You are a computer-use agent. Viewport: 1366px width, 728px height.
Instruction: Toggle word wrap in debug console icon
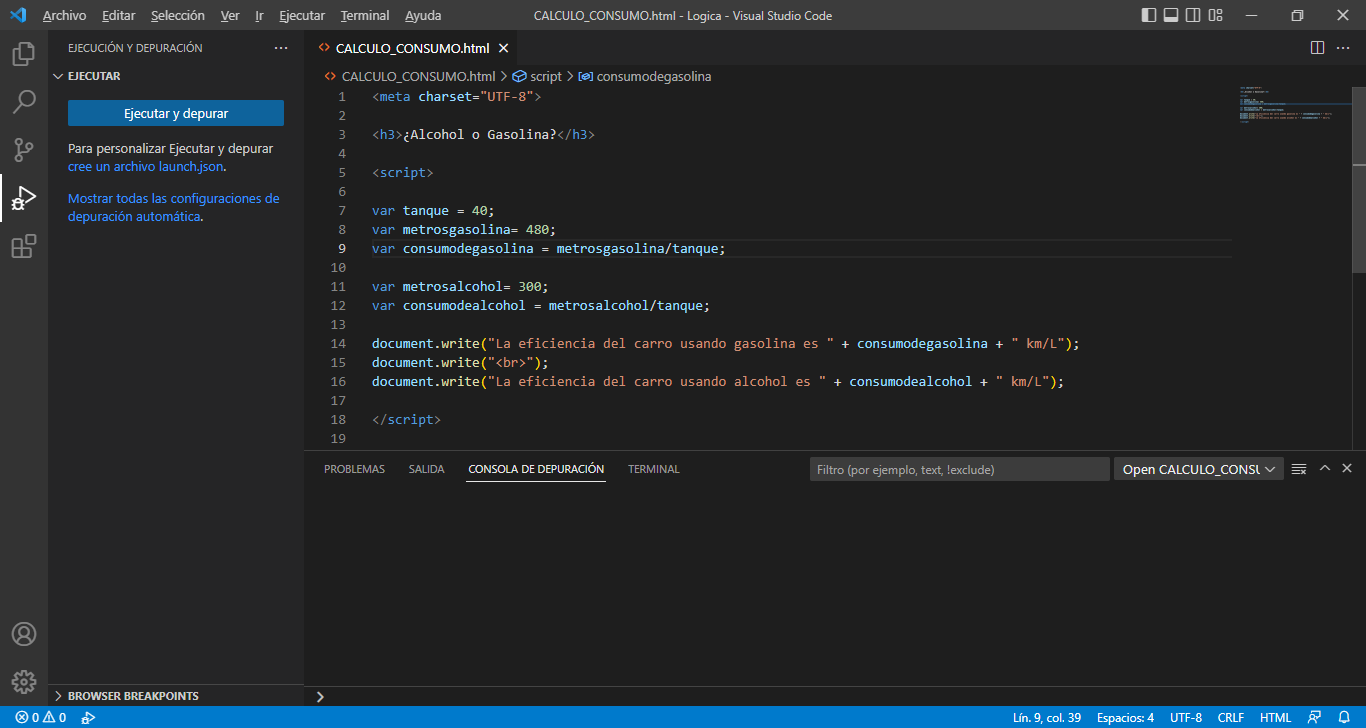pyautogui.click(x=1299, y=469)
